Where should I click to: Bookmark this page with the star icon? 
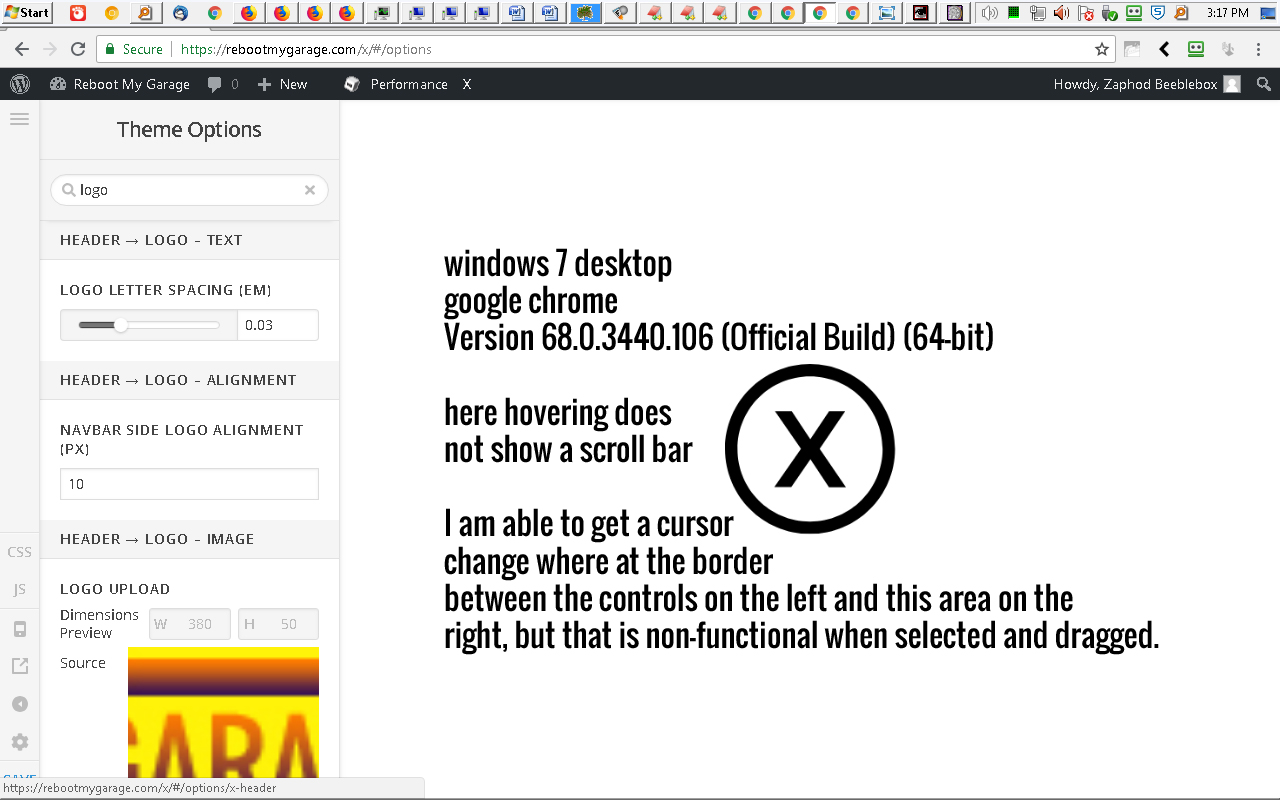pos(1101,49)
